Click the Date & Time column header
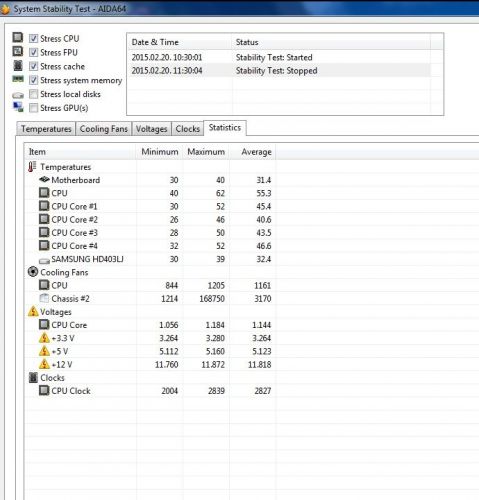This screenshot has height=500, width=479. [x=179, y=42]
